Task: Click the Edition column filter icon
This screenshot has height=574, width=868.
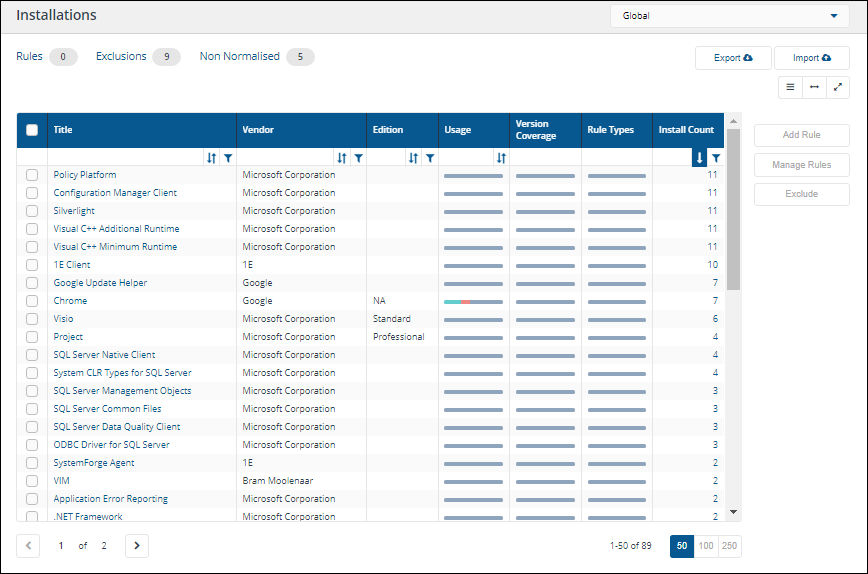Action: (x=430, y=158)
